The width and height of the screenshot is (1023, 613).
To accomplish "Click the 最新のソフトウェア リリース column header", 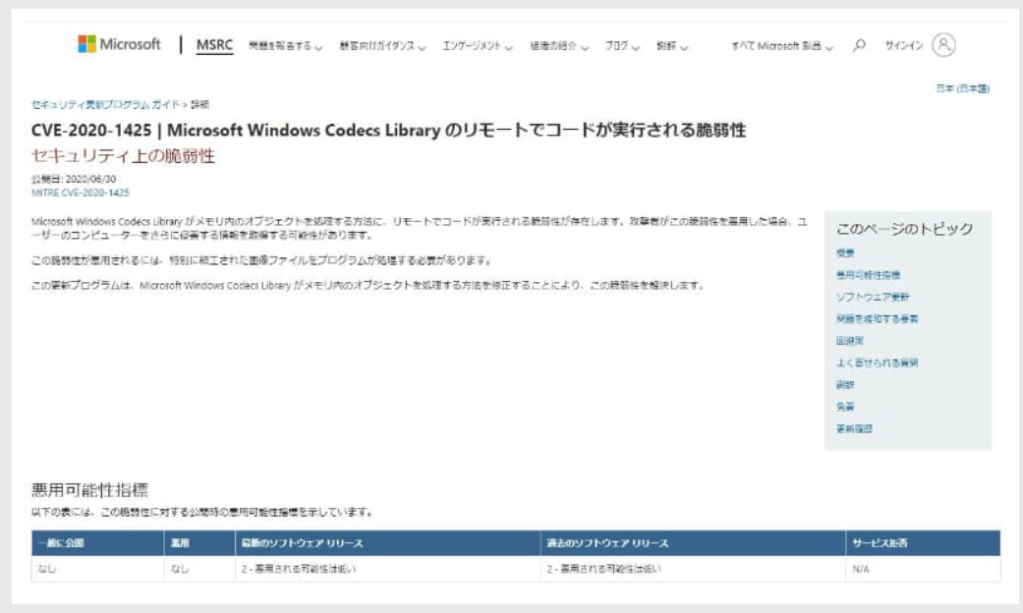I will 301,543.
